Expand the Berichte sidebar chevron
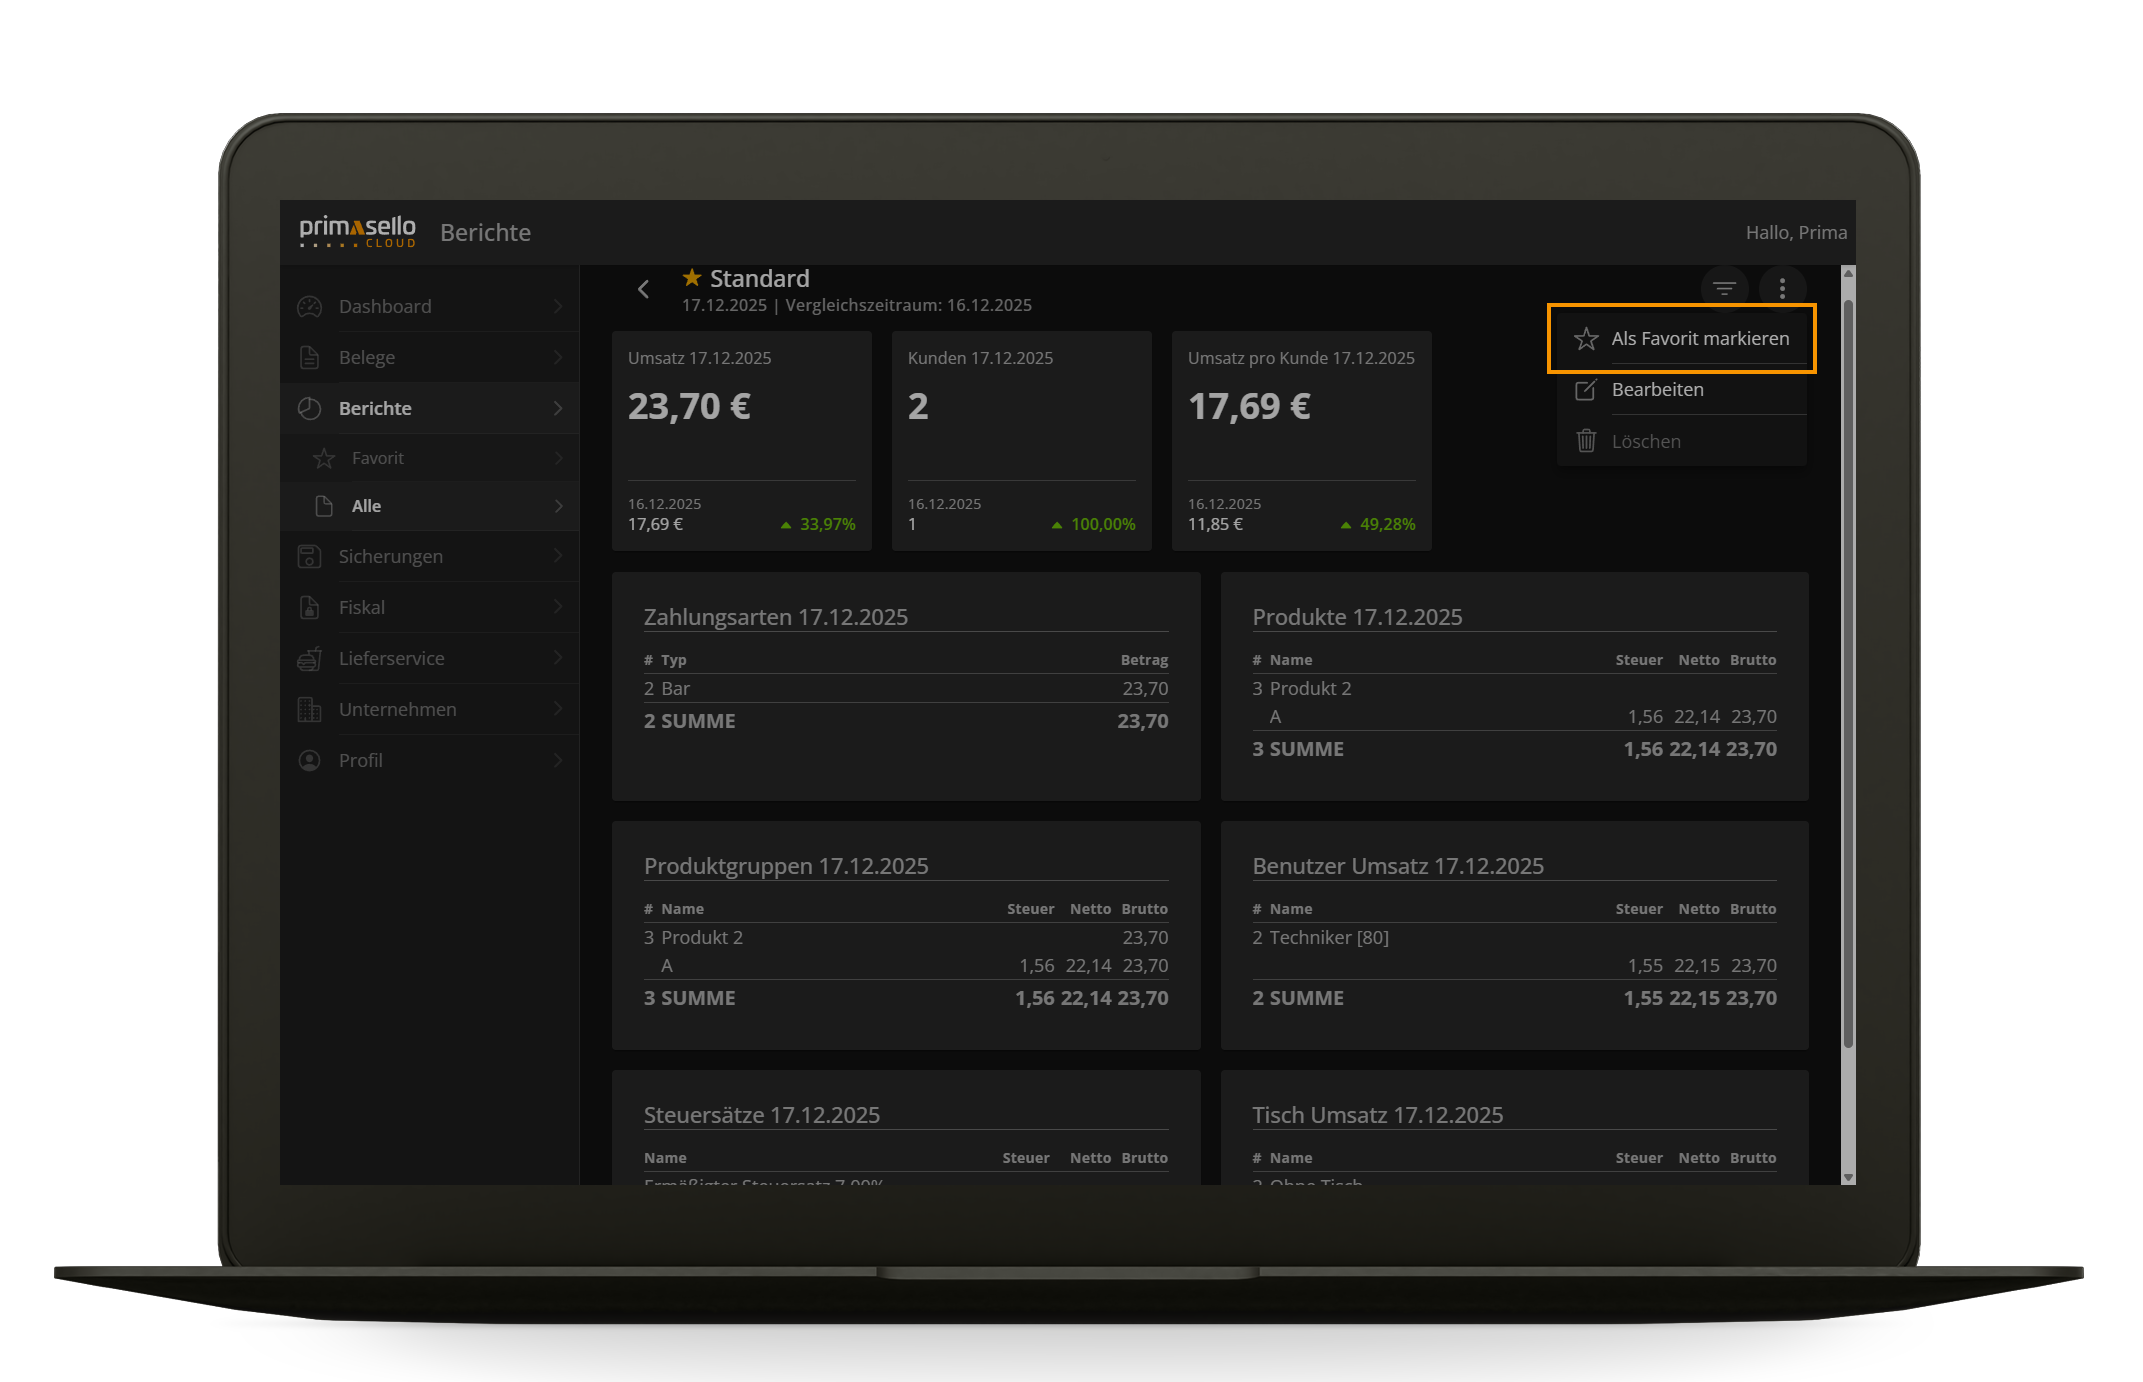Image resolution: width=2143 pixels, height=1382 pixels. point(558,409)
